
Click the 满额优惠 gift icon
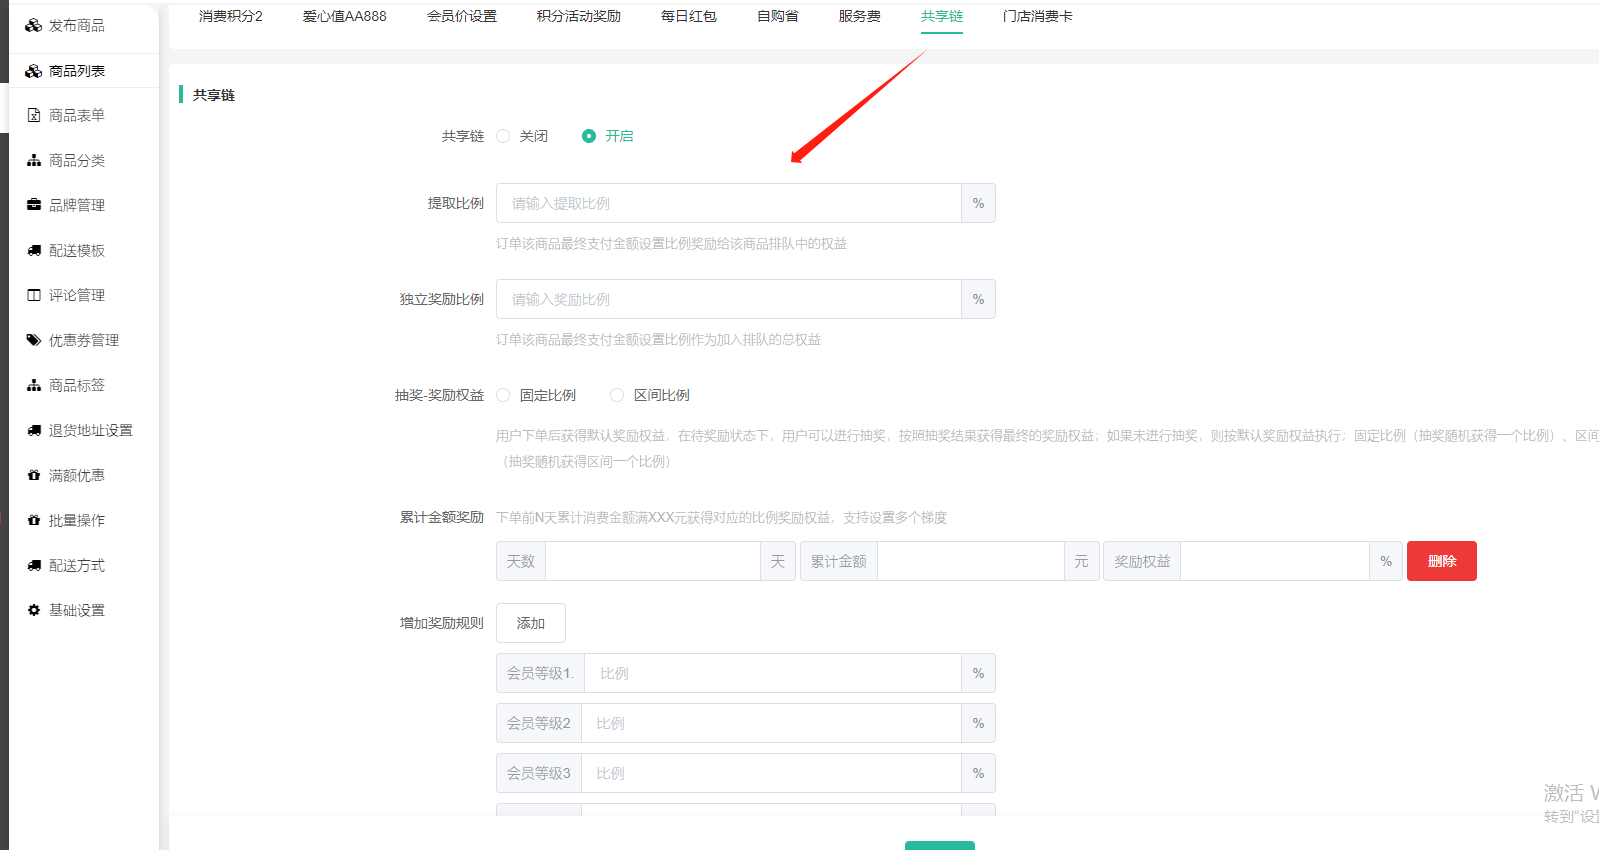click(34, 476)
